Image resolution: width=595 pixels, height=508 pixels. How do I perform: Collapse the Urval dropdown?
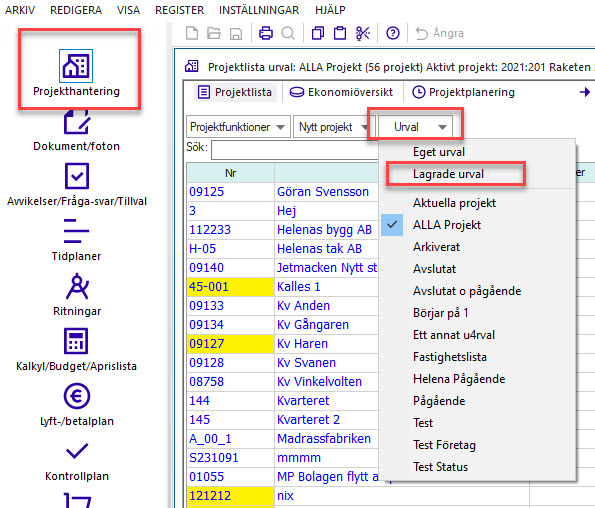click(x=415, y=127)
